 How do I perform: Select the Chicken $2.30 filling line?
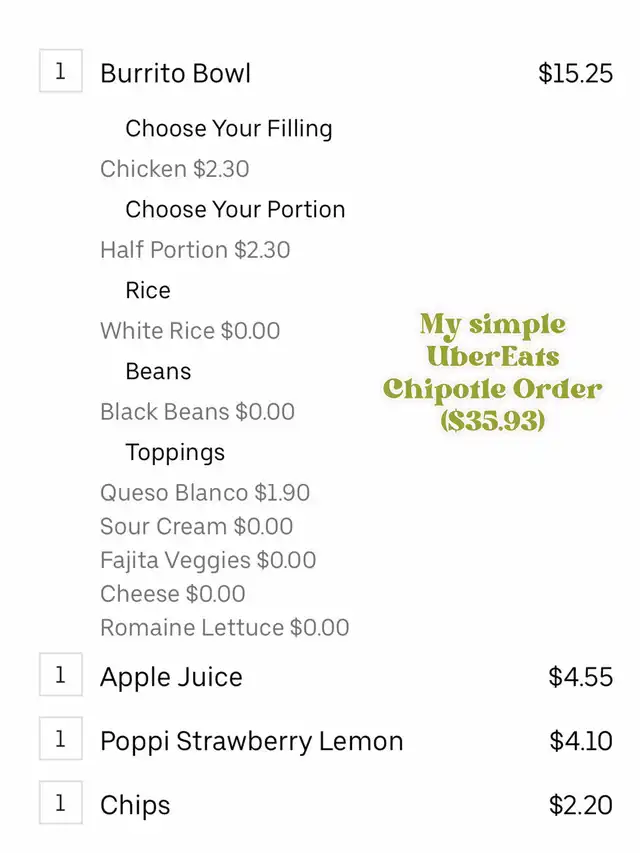[x=175, y=169]
